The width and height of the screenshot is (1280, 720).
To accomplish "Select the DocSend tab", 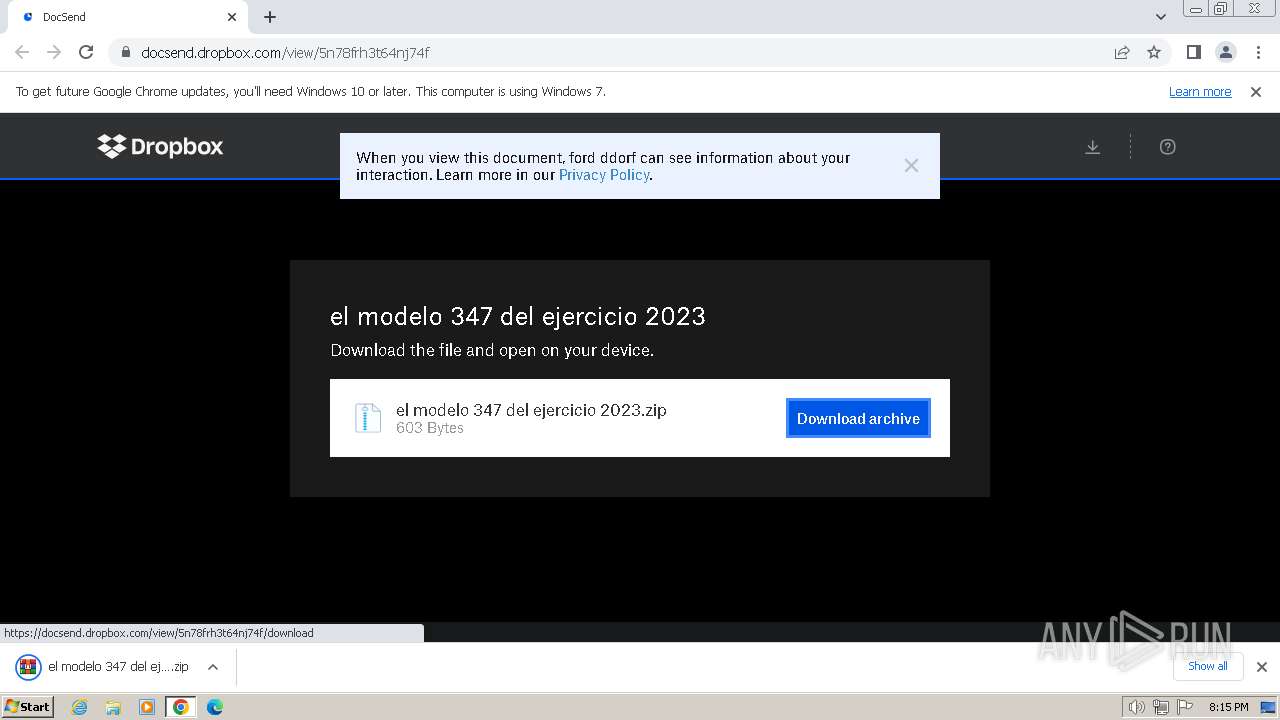I will 128,17.
